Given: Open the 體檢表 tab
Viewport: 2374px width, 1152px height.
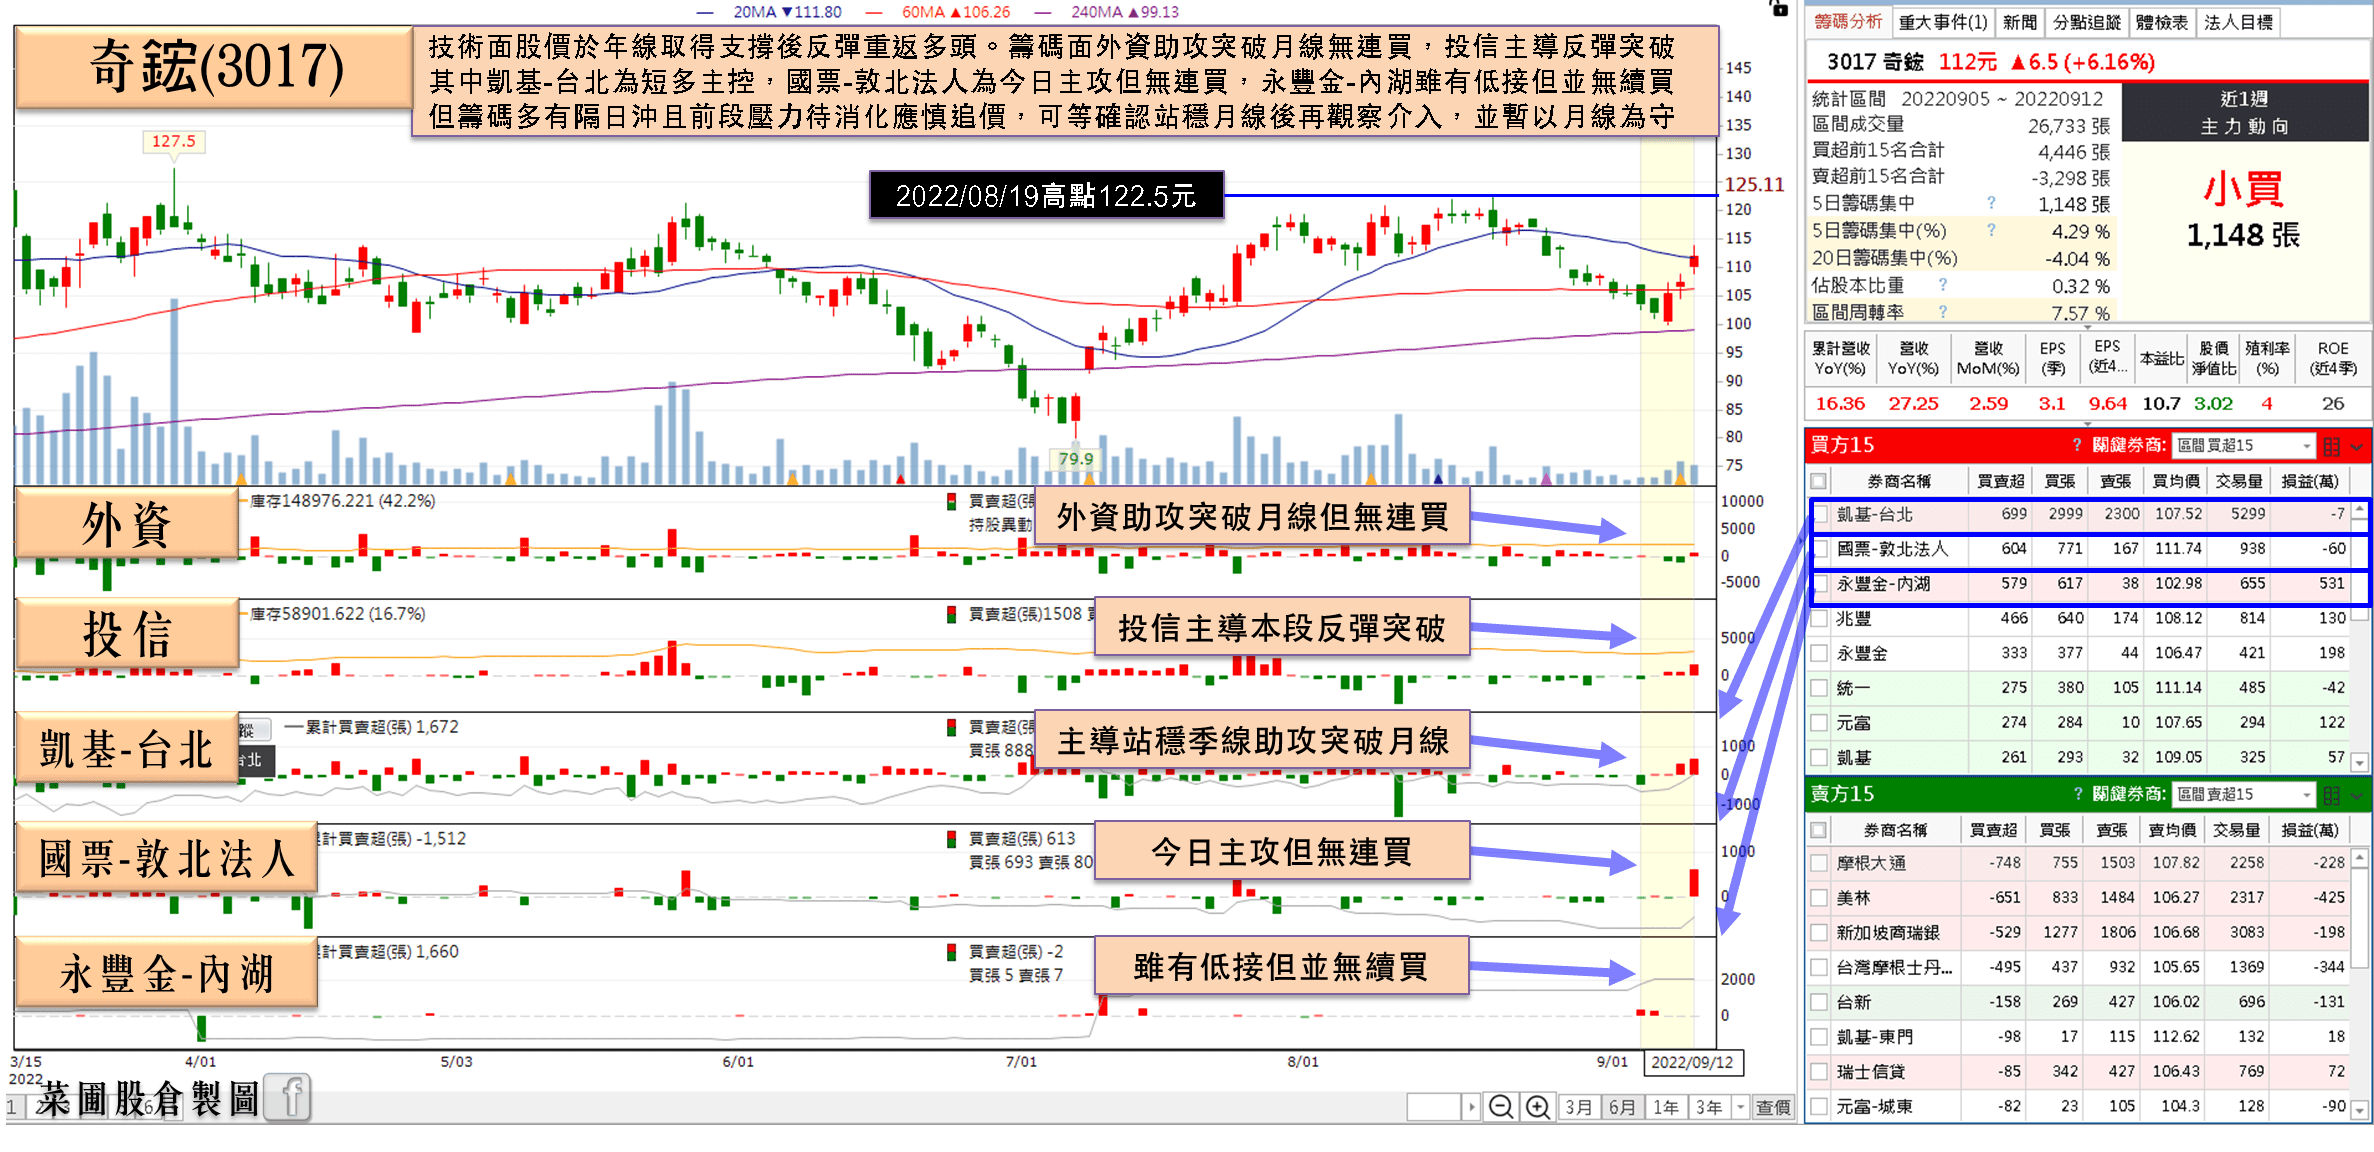Looking at the screenshot, I should pos(2162,22).
